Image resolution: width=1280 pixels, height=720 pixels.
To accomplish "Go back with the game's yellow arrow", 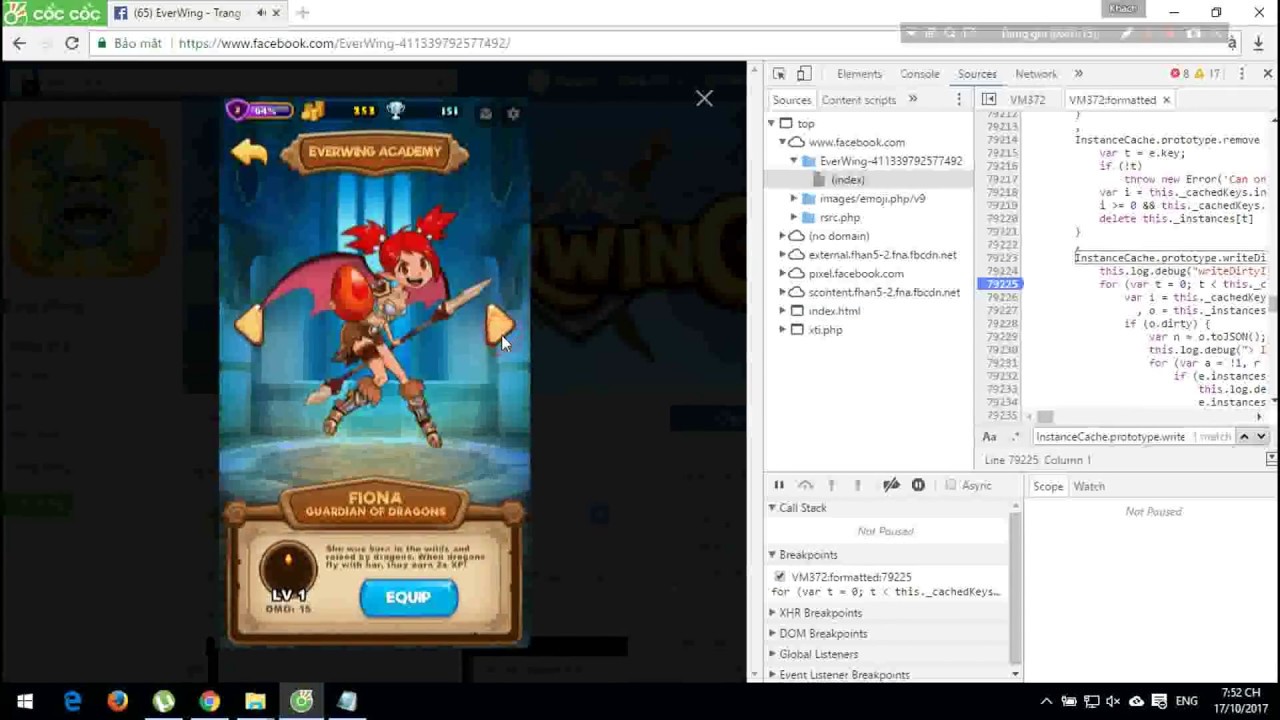I will coord(249,152).
